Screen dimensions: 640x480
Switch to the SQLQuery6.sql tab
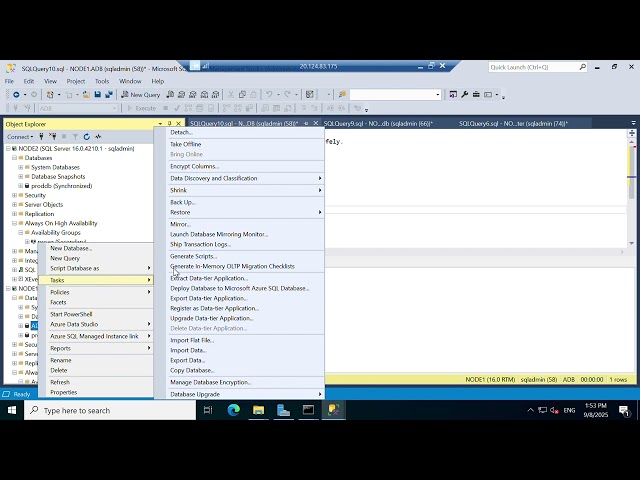click(513, 123)
